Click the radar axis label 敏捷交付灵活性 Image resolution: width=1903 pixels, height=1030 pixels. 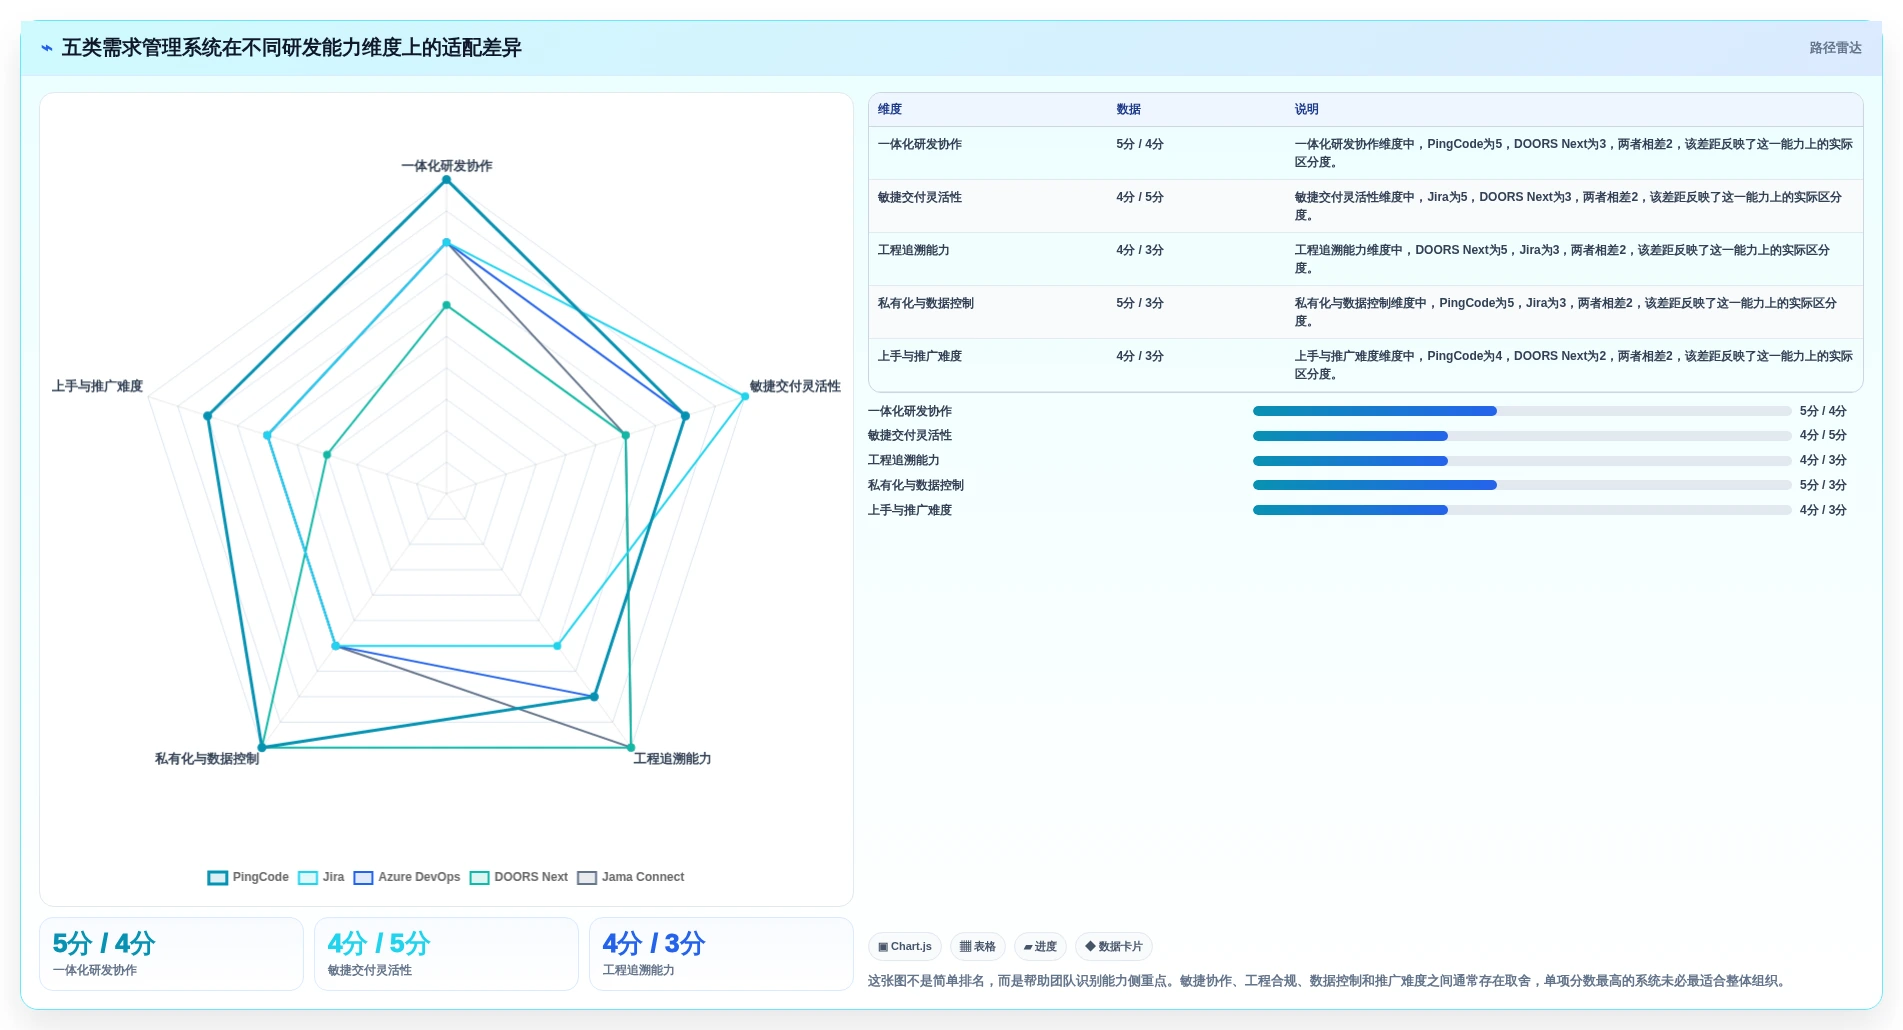[795, 386]
